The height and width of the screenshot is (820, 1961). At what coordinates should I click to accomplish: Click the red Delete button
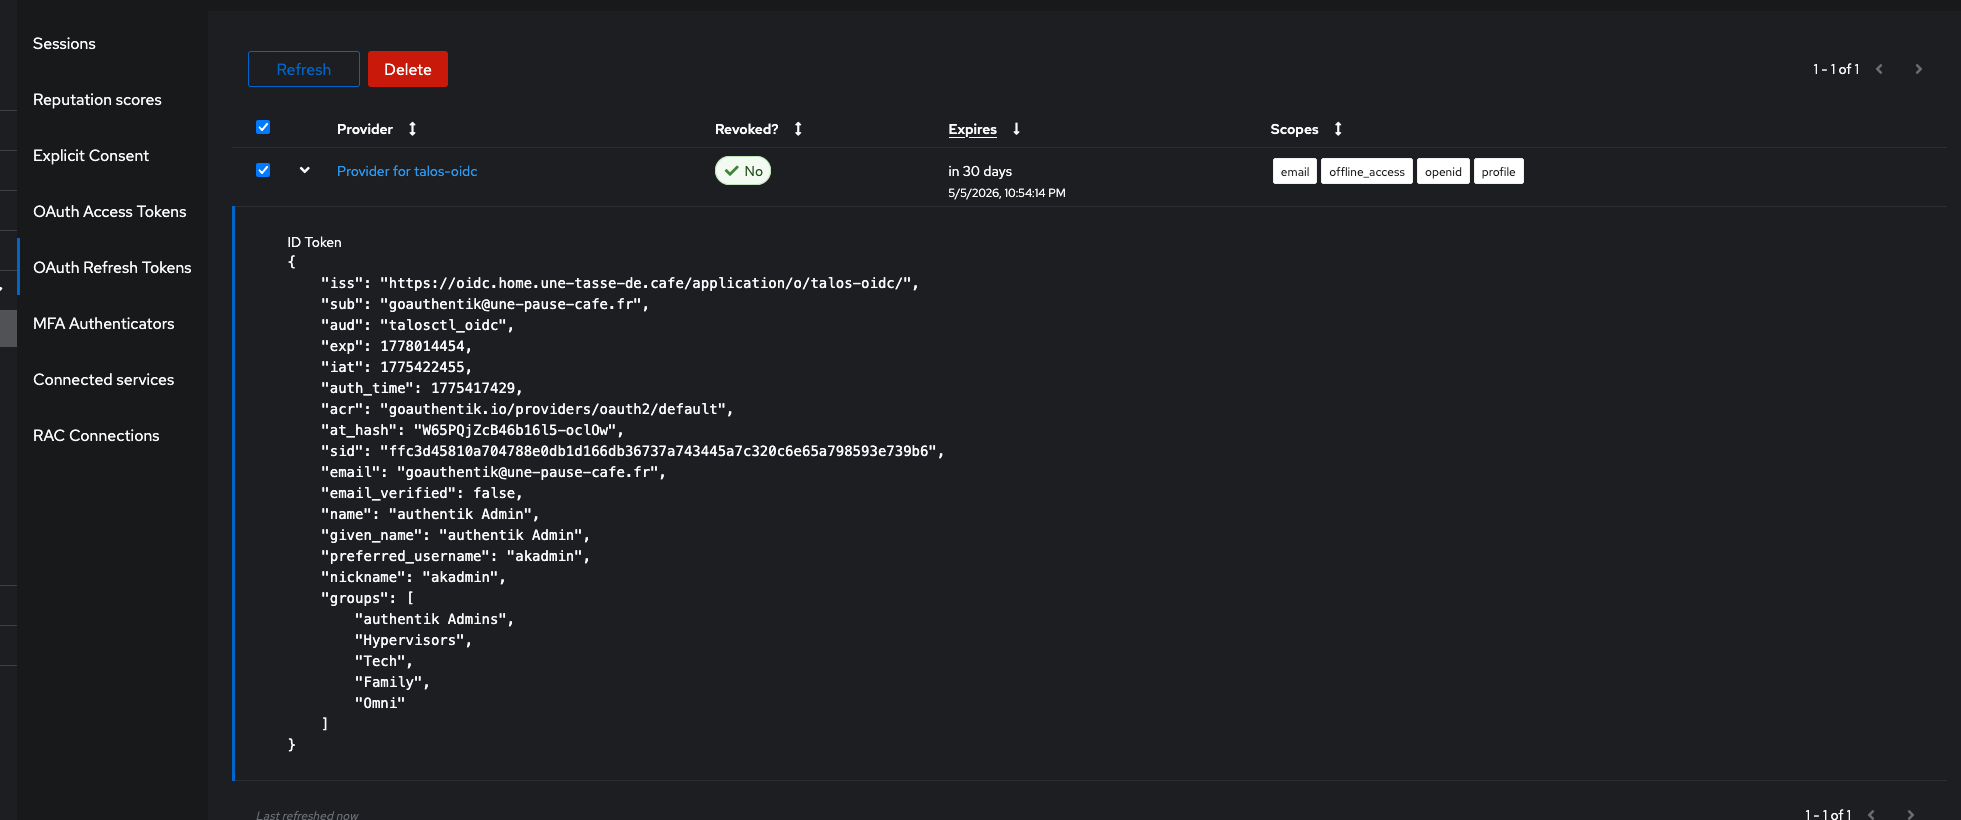(x=408, y=69)
